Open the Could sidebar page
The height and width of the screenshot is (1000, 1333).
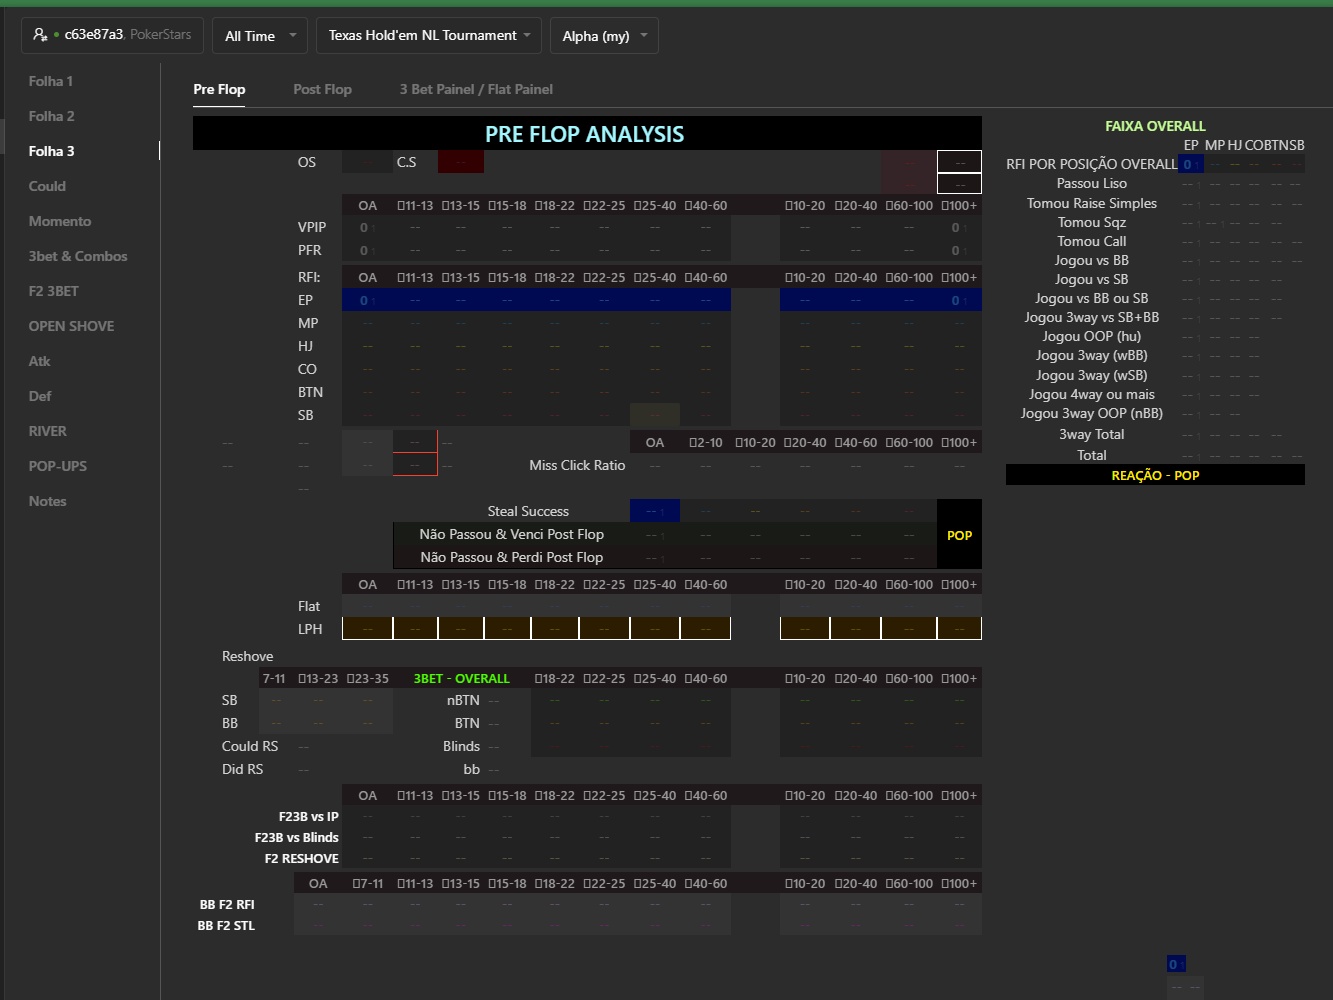click(47, 186)
